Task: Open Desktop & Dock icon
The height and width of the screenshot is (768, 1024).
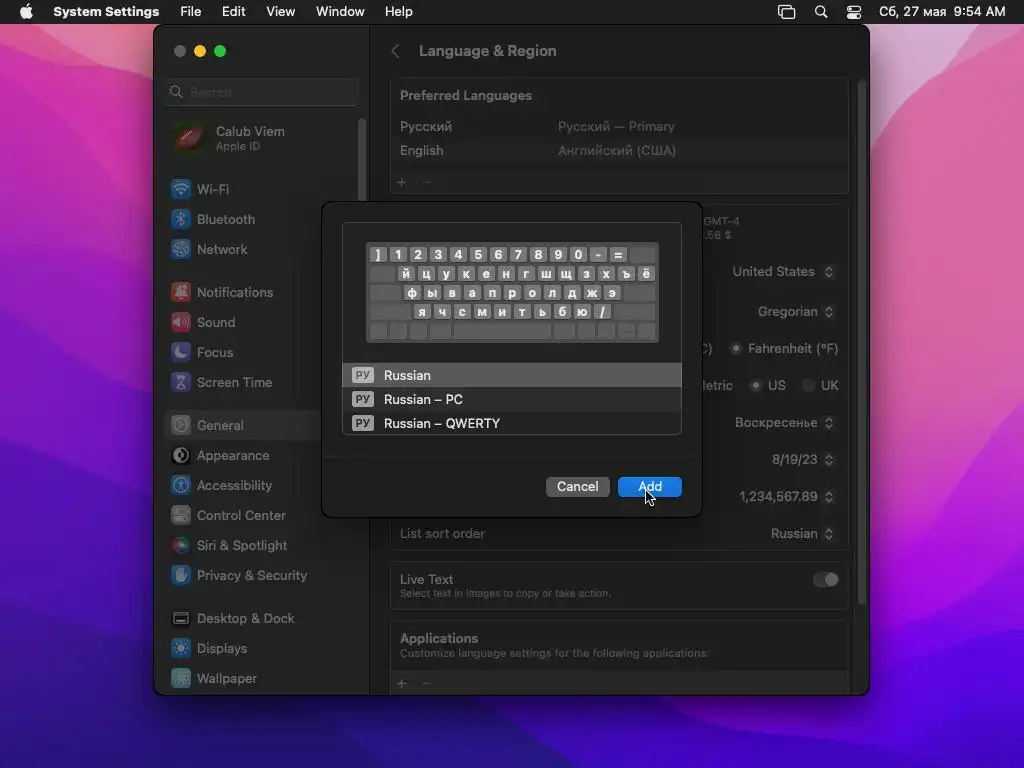Action: coord(181,618)
